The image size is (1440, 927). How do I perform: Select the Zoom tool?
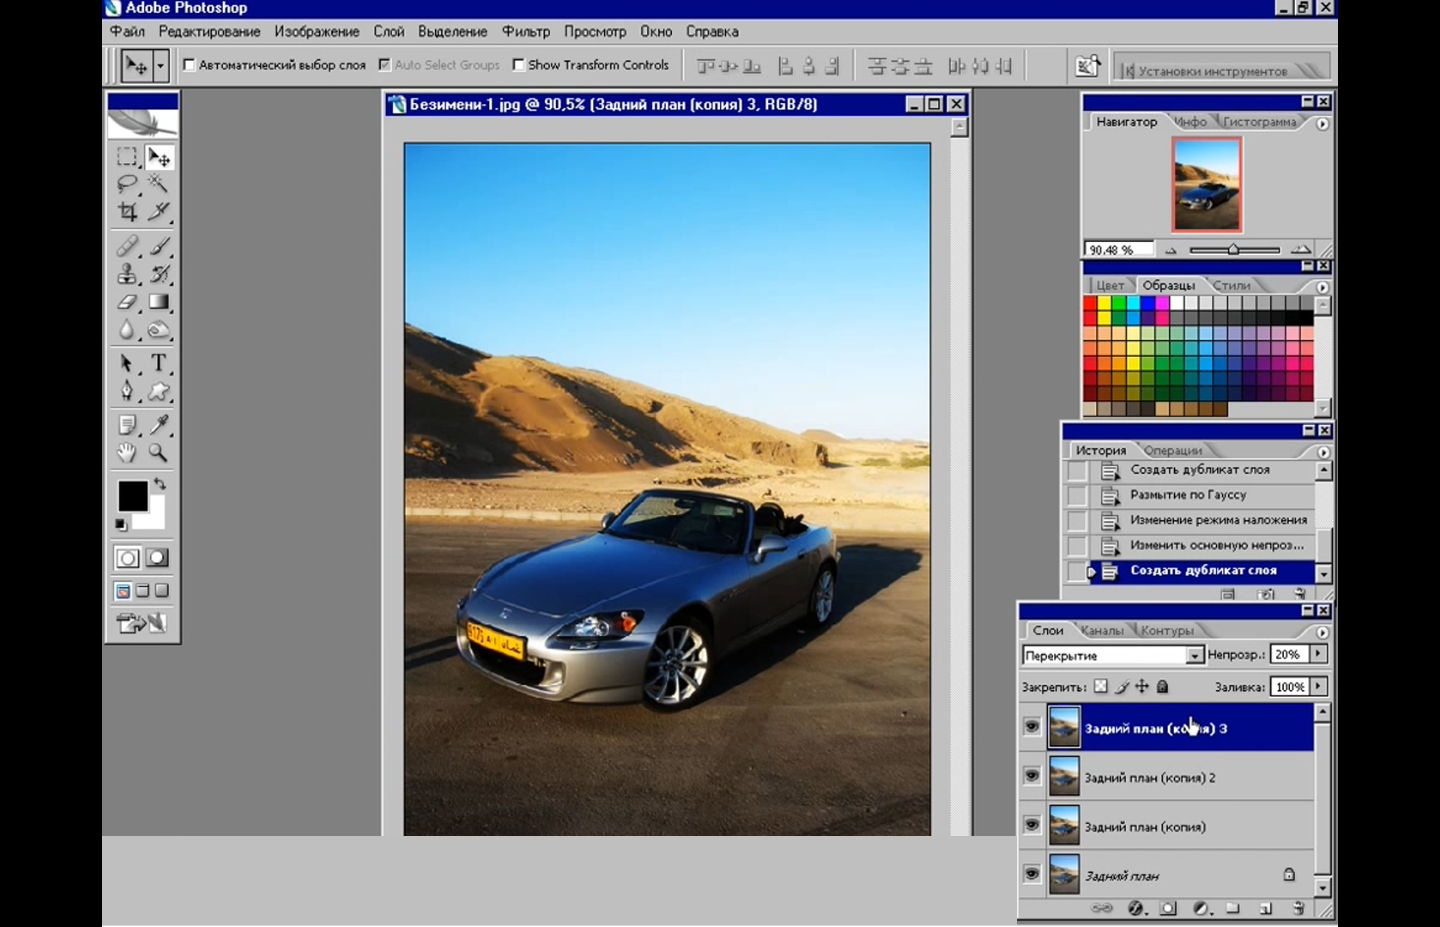pos(158,453)
